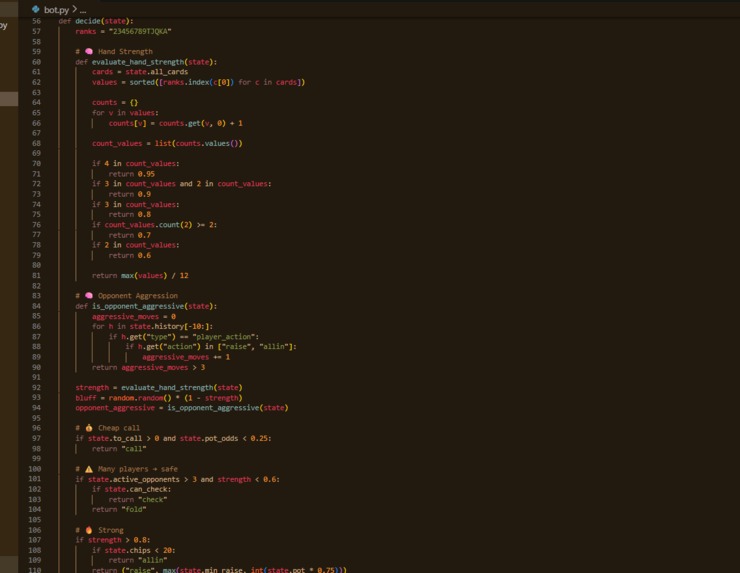740x573 pixels.
Task: Click the 'cards = state.all_cards' line
Action: pyautogui.click(x=140, y=72)
